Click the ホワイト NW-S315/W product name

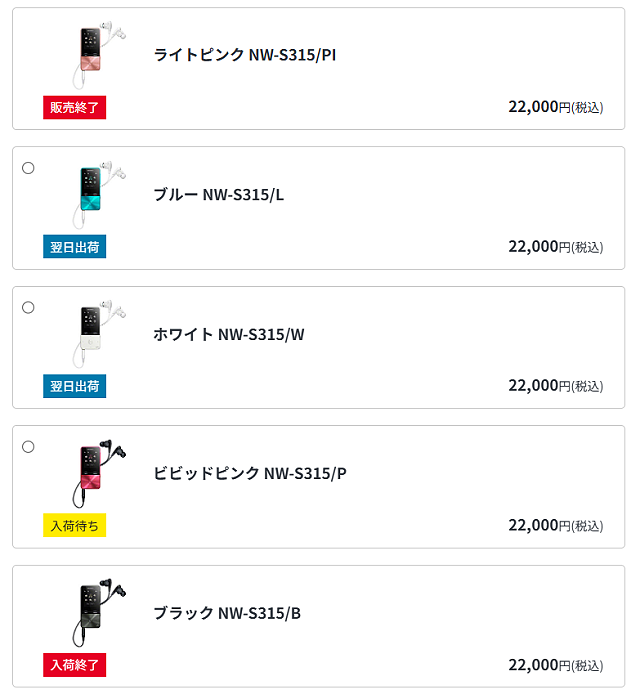(229, 334)
